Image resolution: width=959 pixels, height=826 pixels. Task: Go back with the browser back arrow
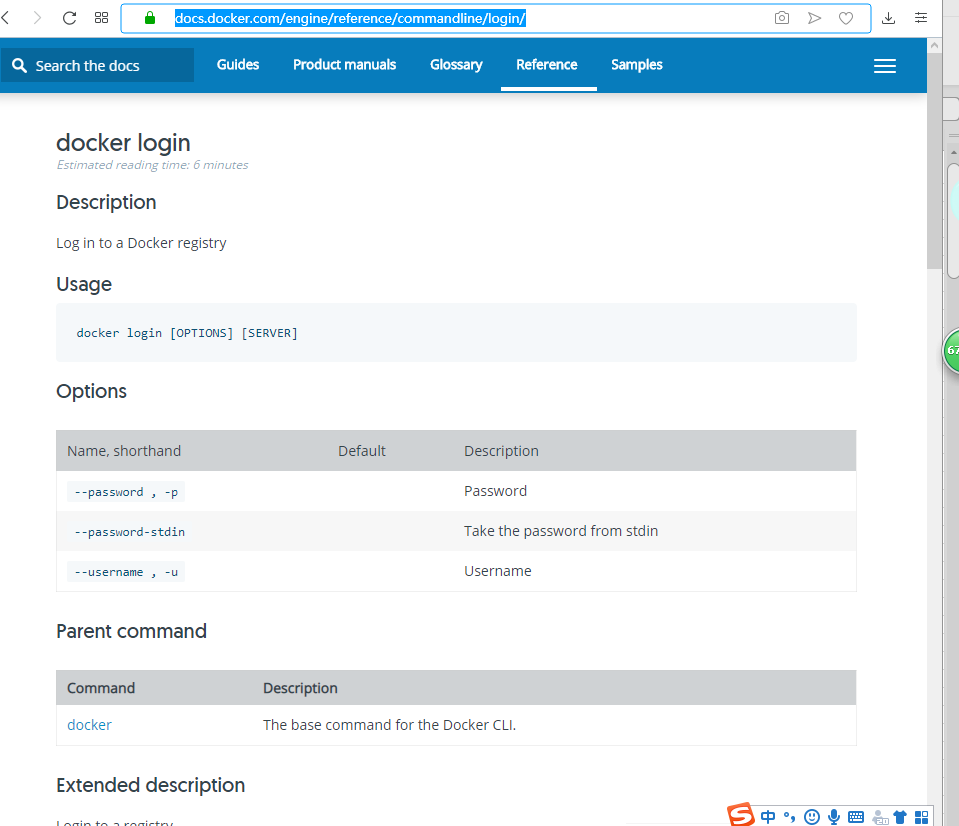coord(6,18)
